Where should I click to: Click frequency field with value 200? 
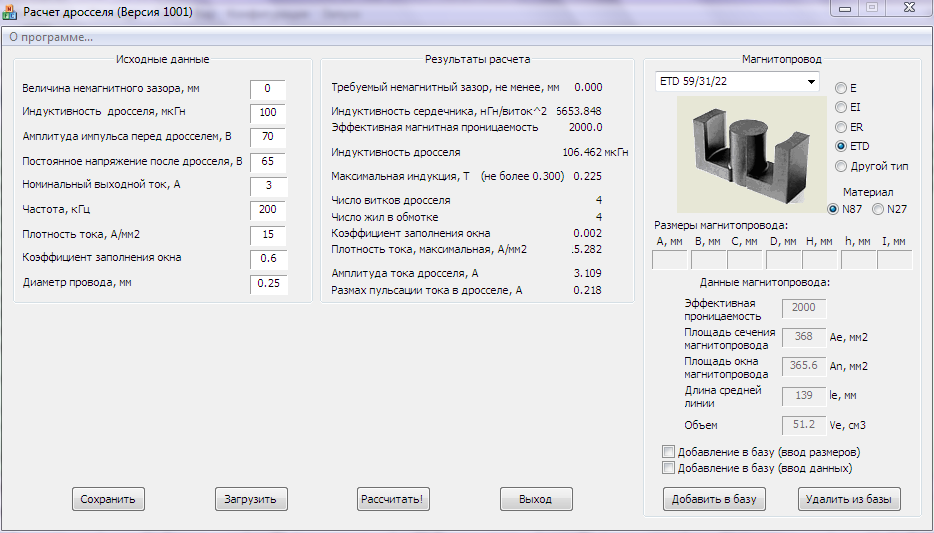coord(268,210)
